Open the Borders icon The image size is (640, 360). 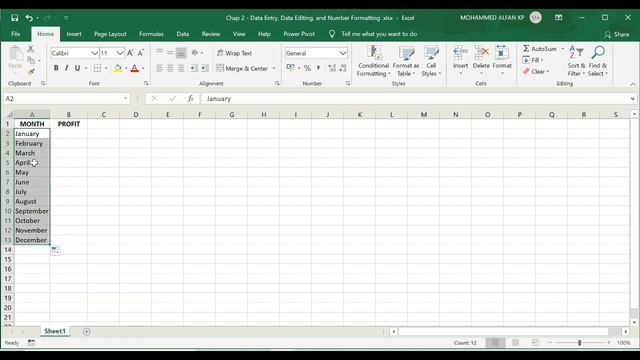[97, 68]
